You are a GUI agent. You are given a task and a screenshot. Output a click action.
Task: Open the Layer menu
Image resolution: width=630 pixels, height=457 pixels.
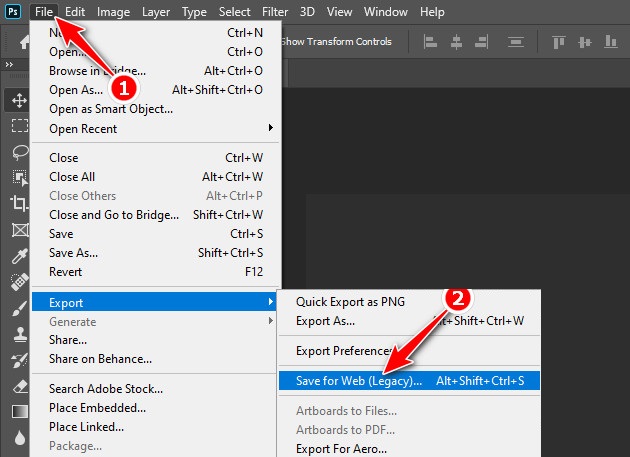coord(156,12)
